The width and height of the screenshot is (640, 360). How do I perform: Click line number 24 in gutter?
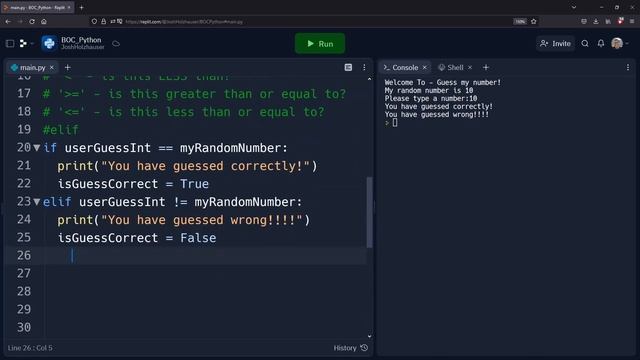point(24,220)
